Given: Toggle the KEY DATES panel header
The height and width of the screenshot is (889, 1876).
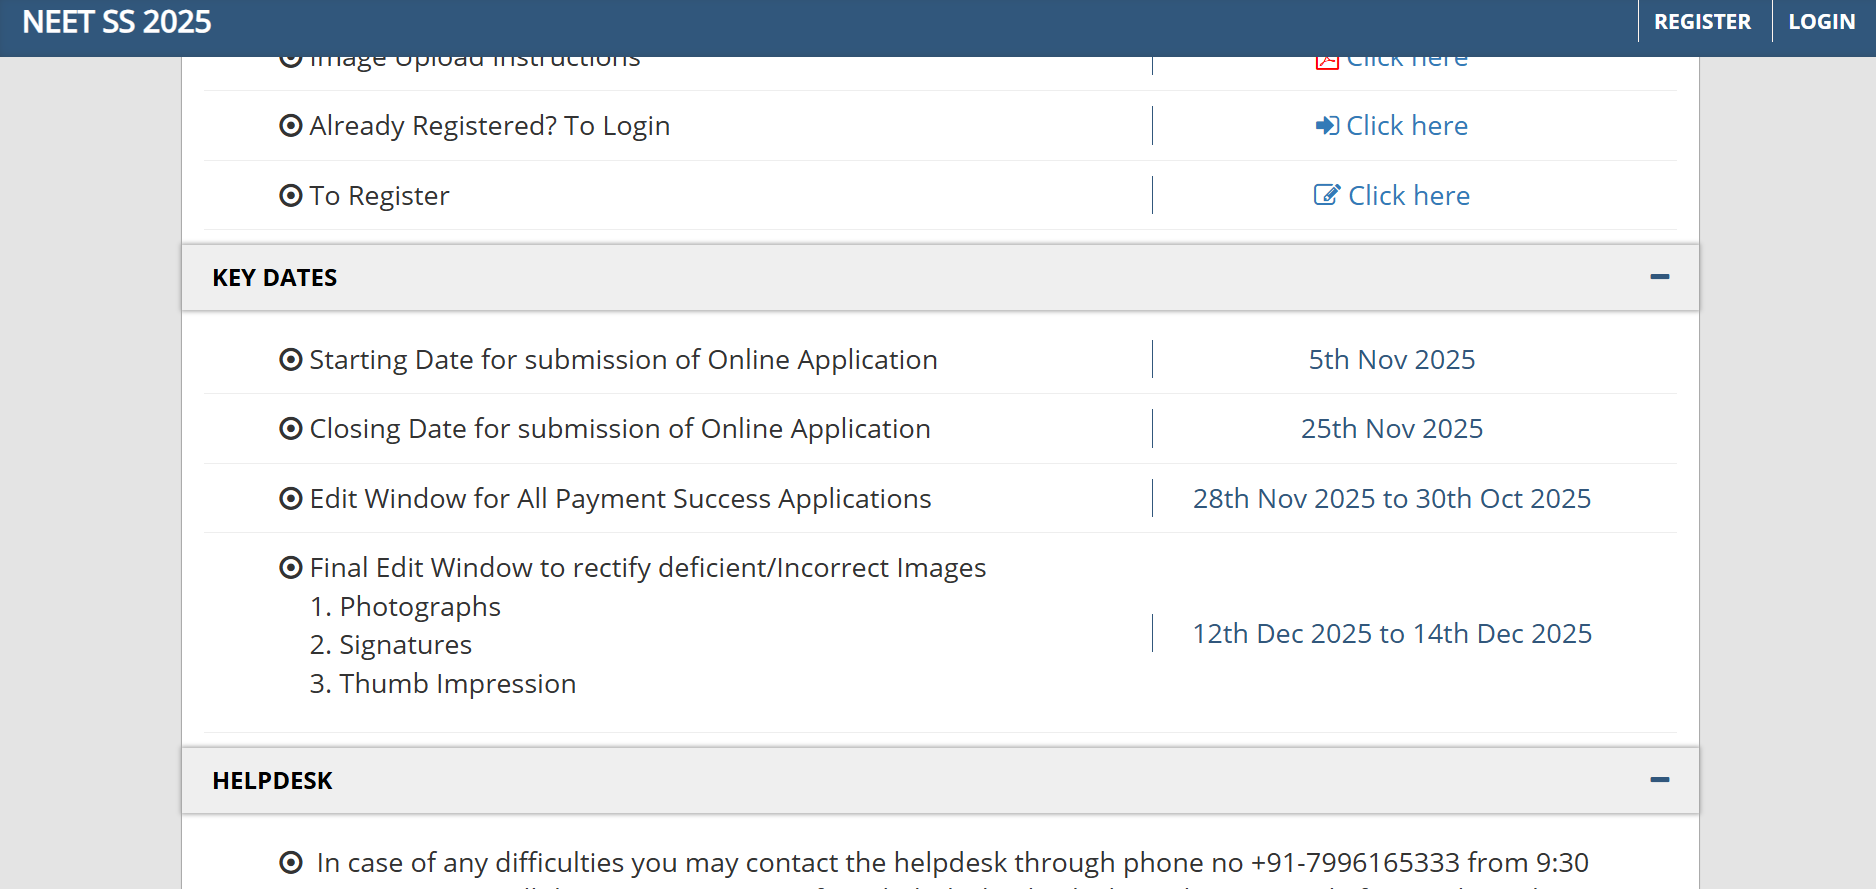Looking at the screenshot, I should pyautogui.click(x=274, y=278).
